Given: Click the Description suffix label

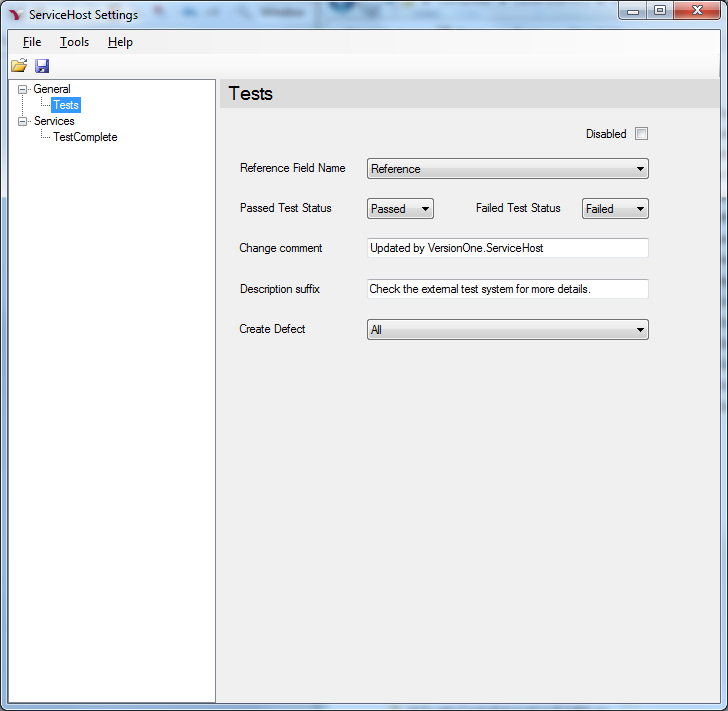Looking at the screenshot, I should pyautogui.click(x=280, y=289).
